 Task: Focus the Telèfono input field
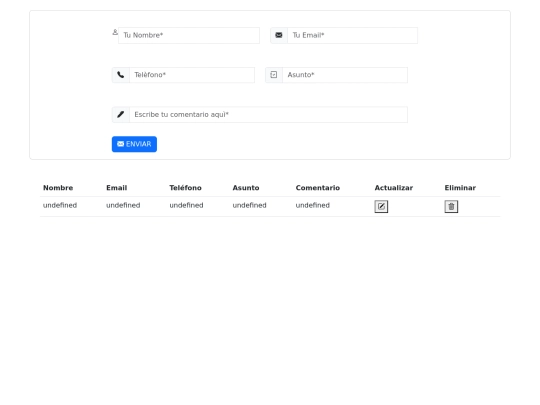point(192,75)
